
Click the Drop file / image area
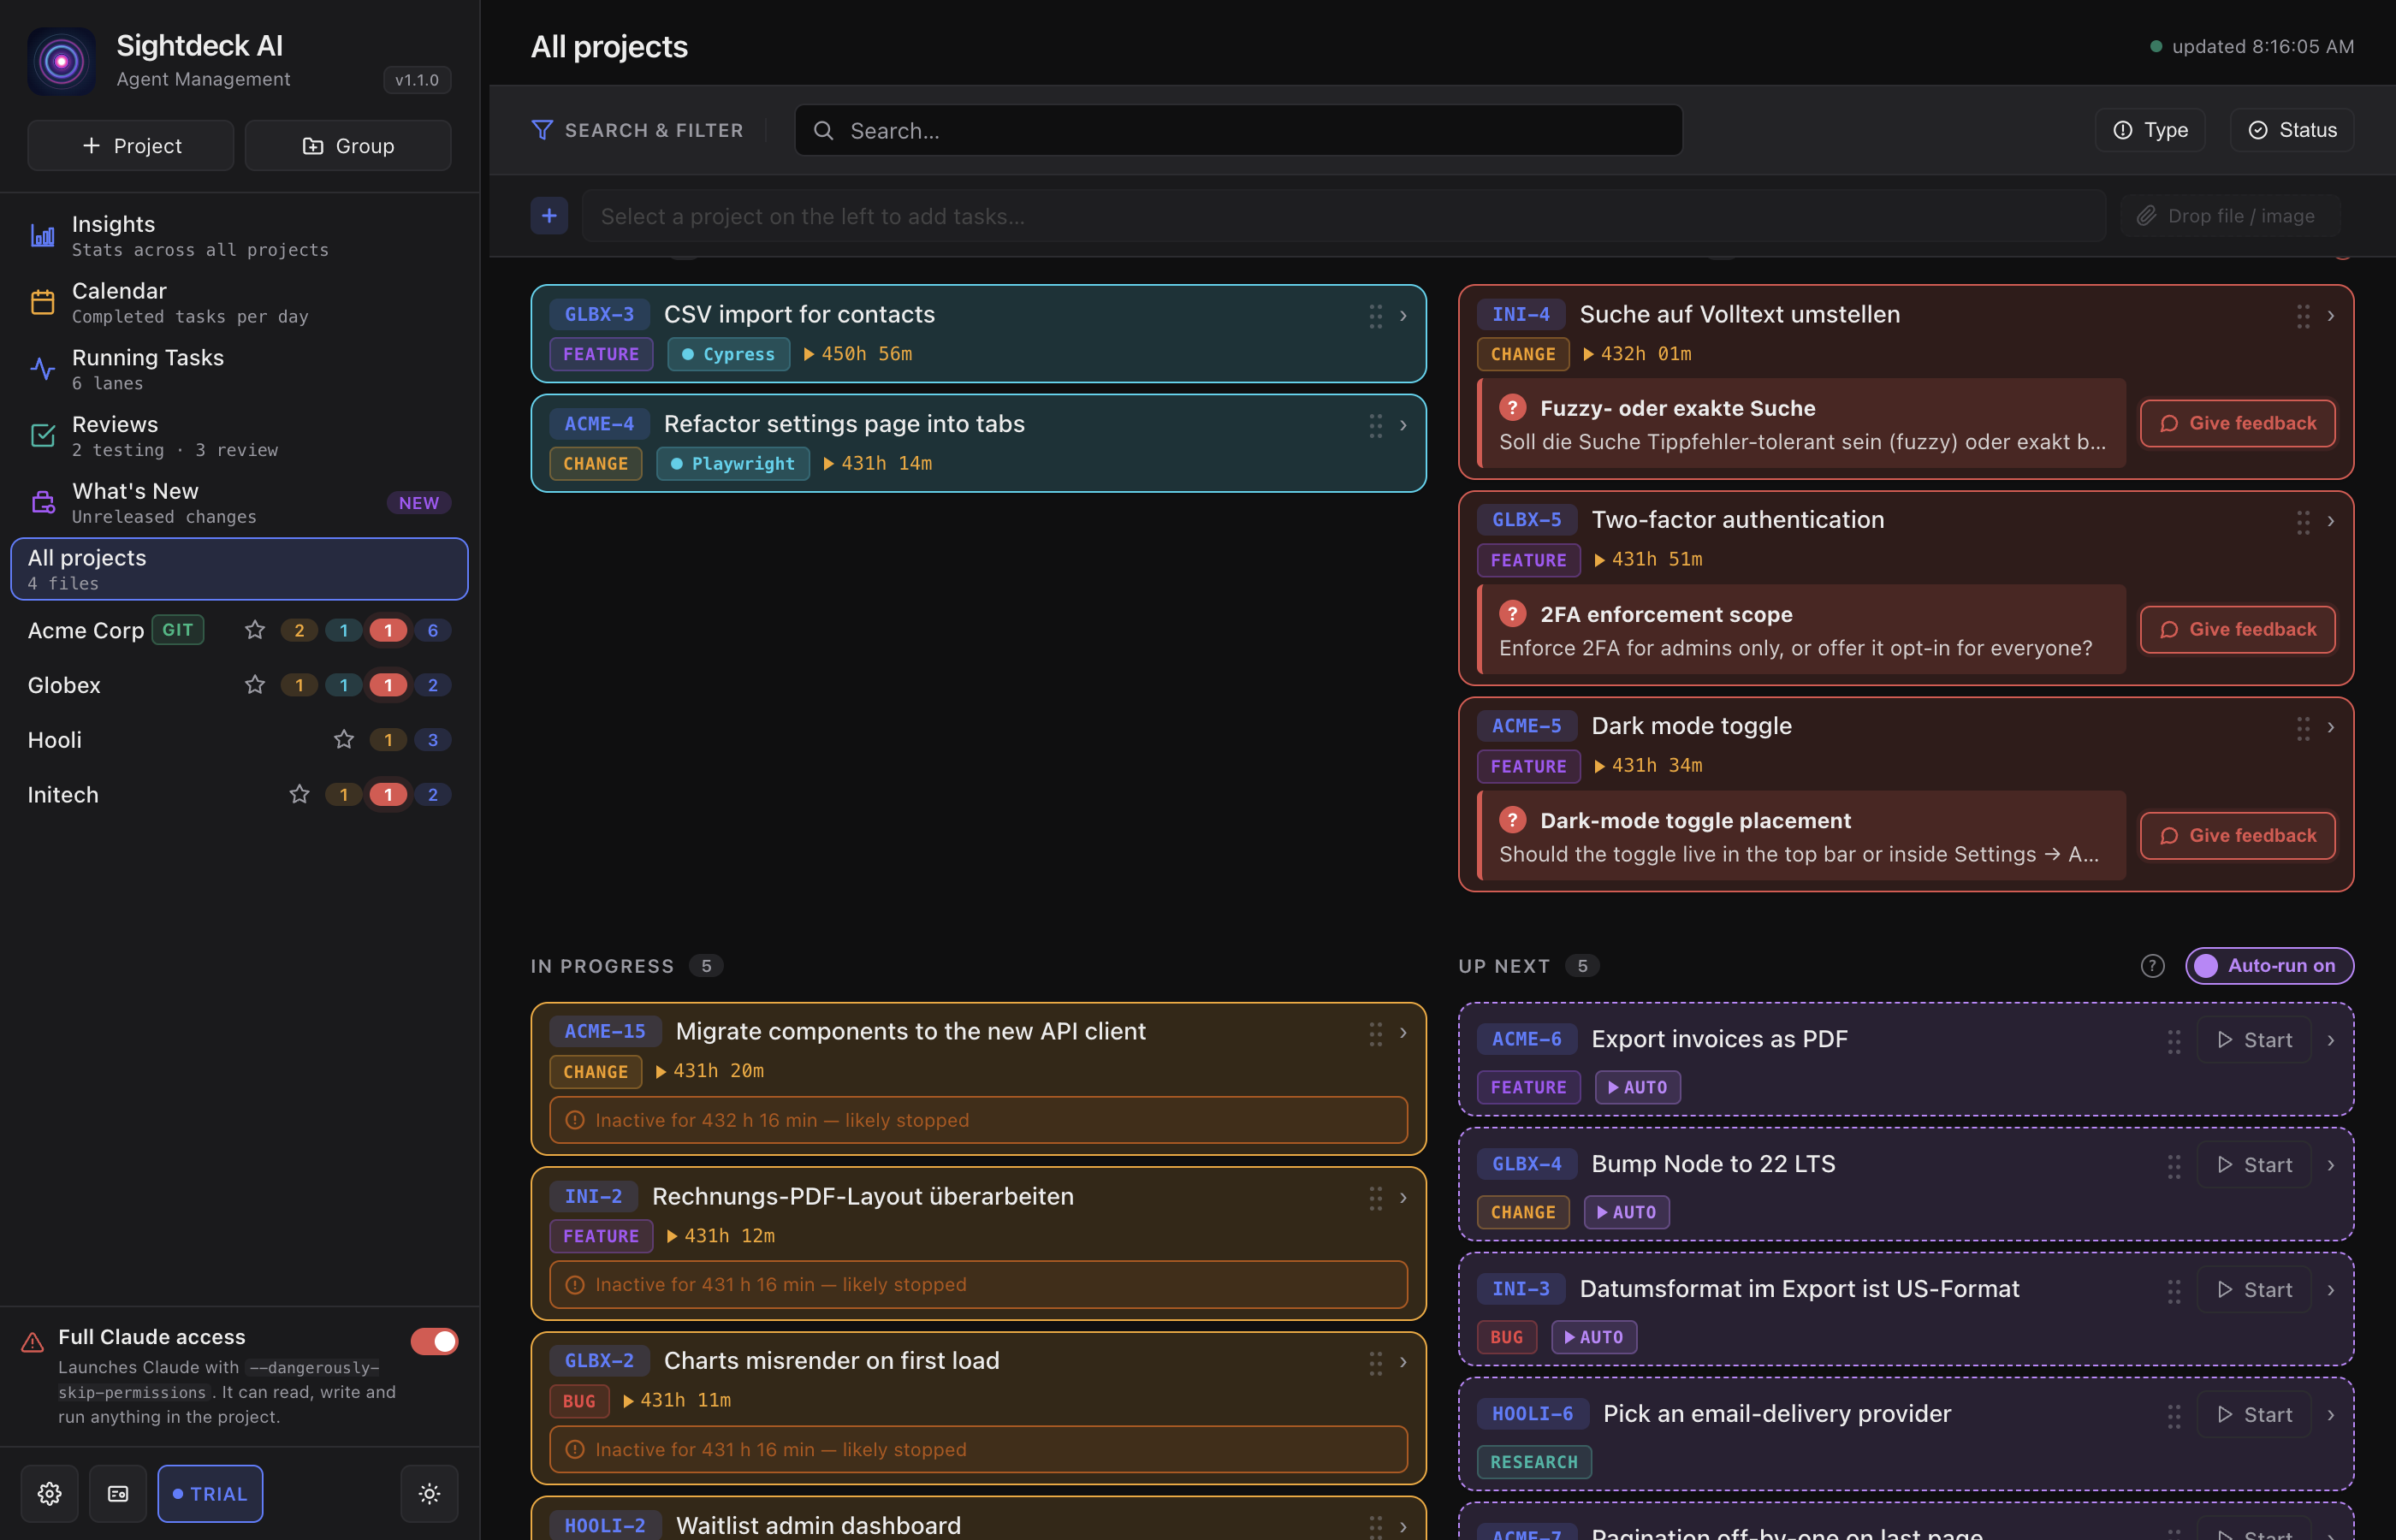pos(2230,216)
